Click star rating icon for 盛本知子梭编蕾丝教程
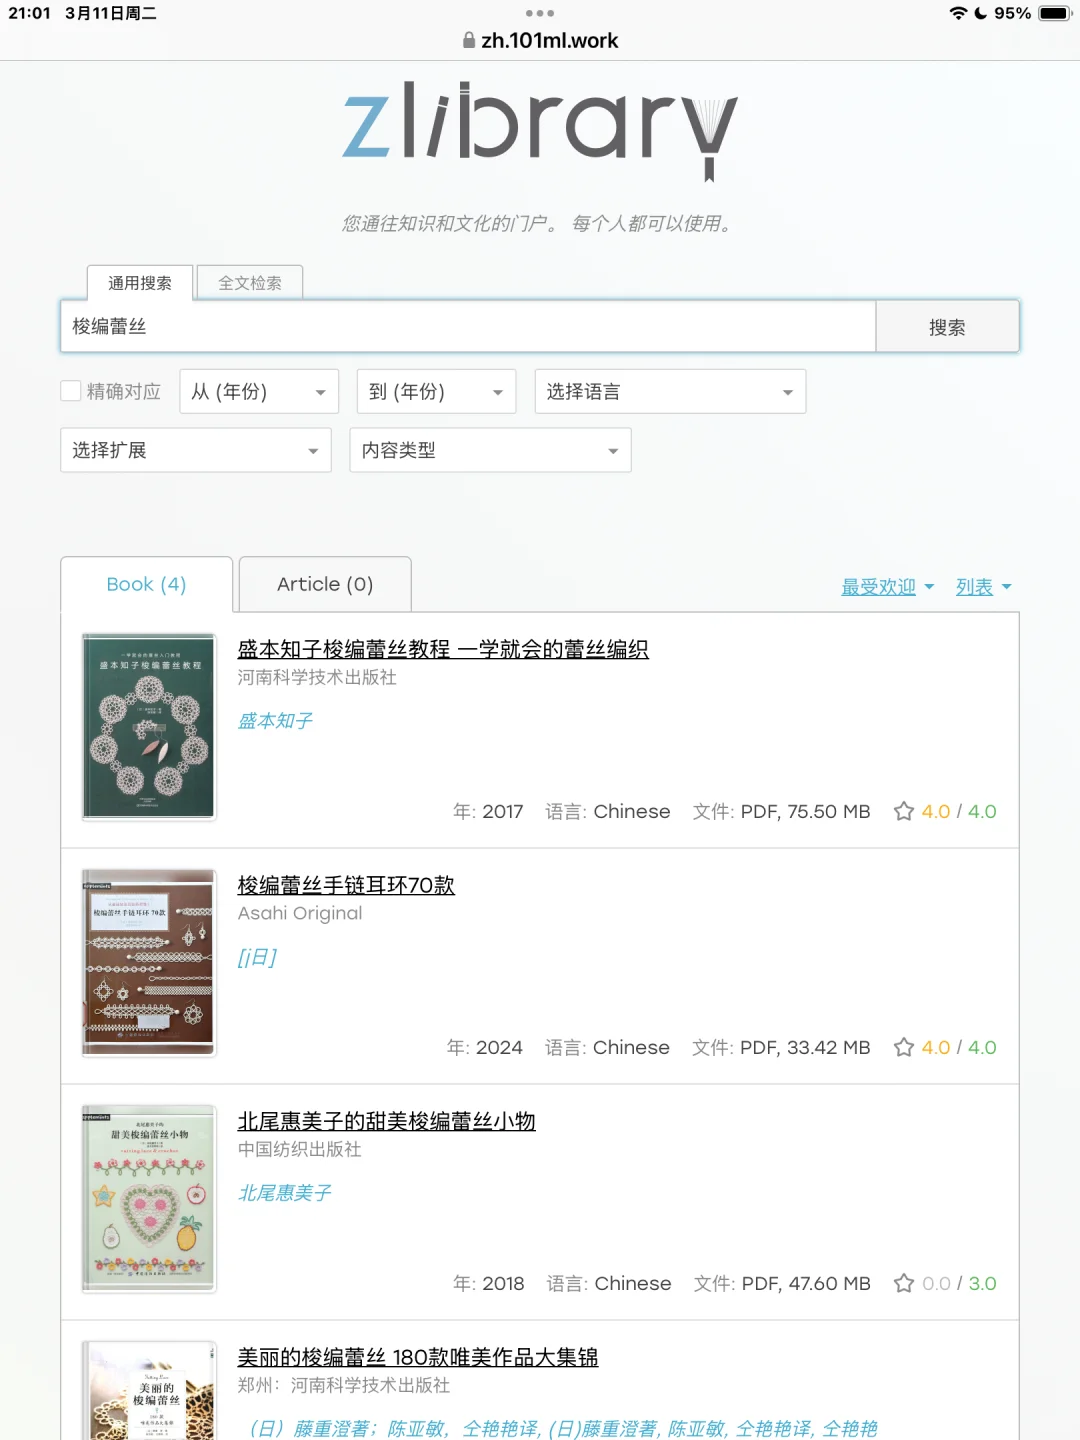 coord(904,811)
